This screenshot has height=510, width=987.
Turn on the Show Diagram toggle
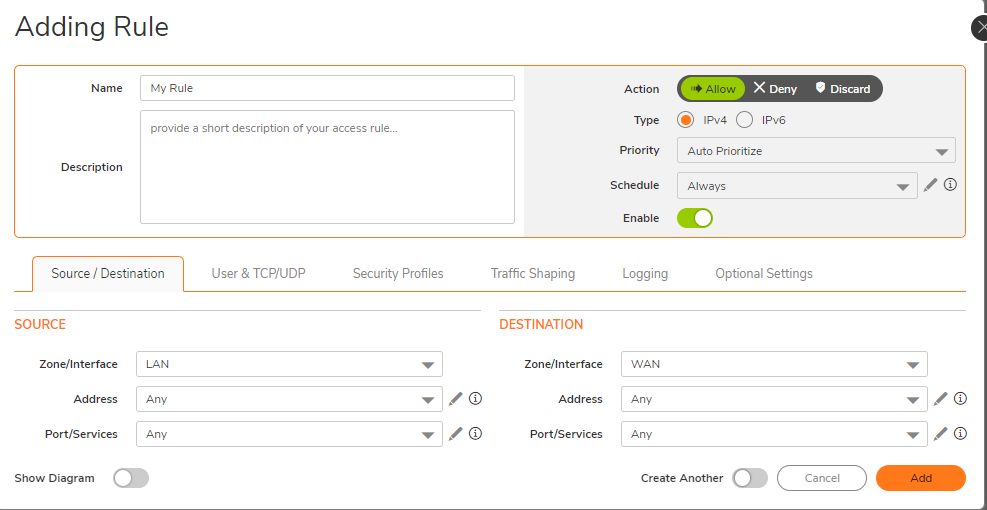coord(131,478)
